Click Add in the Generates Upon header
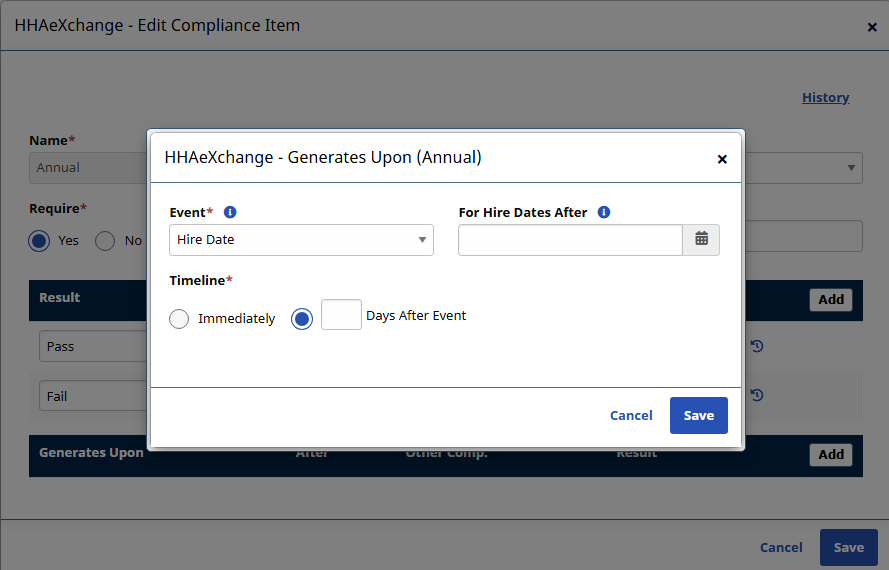This screenshot has width=889, height=570. click(x=830, y=454)
